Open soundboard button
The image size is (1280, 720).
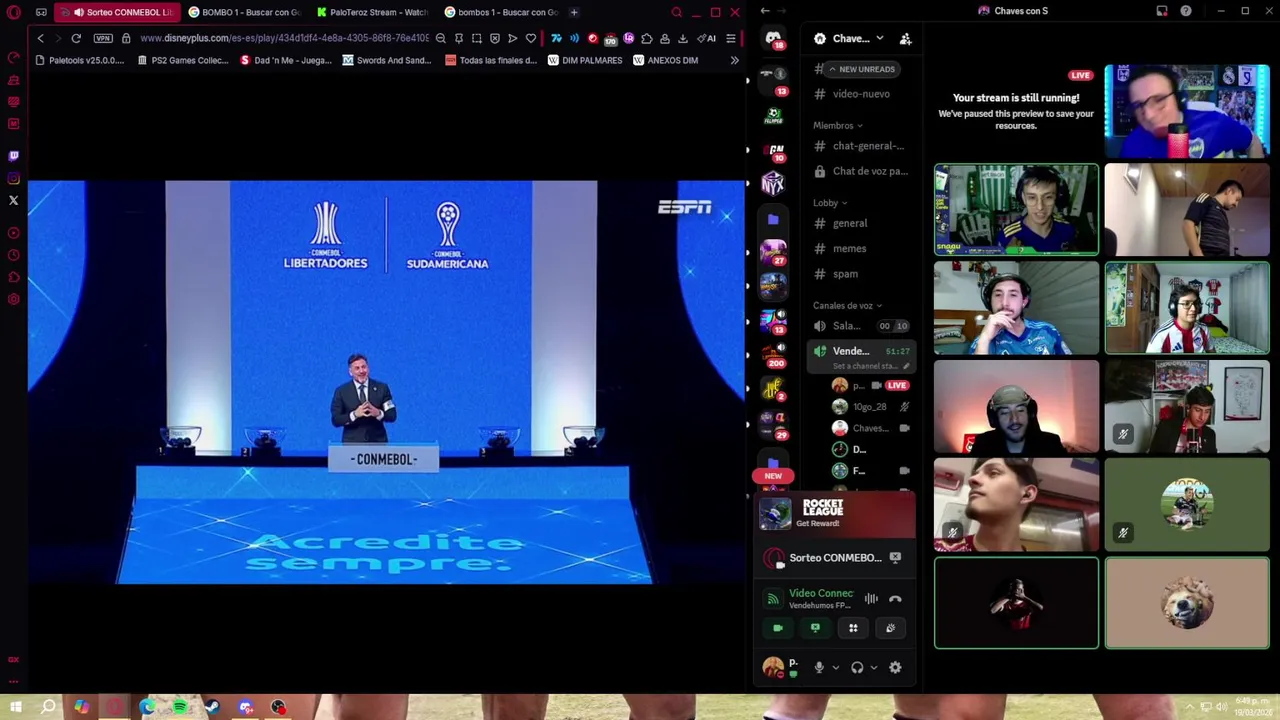(x=890, y=628)
